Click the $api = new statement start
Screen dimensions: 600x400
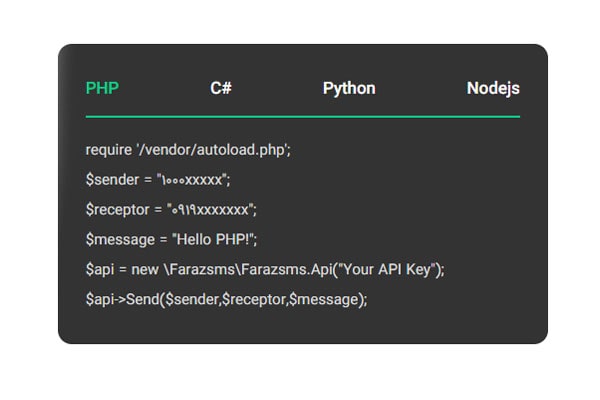(122, 269)
